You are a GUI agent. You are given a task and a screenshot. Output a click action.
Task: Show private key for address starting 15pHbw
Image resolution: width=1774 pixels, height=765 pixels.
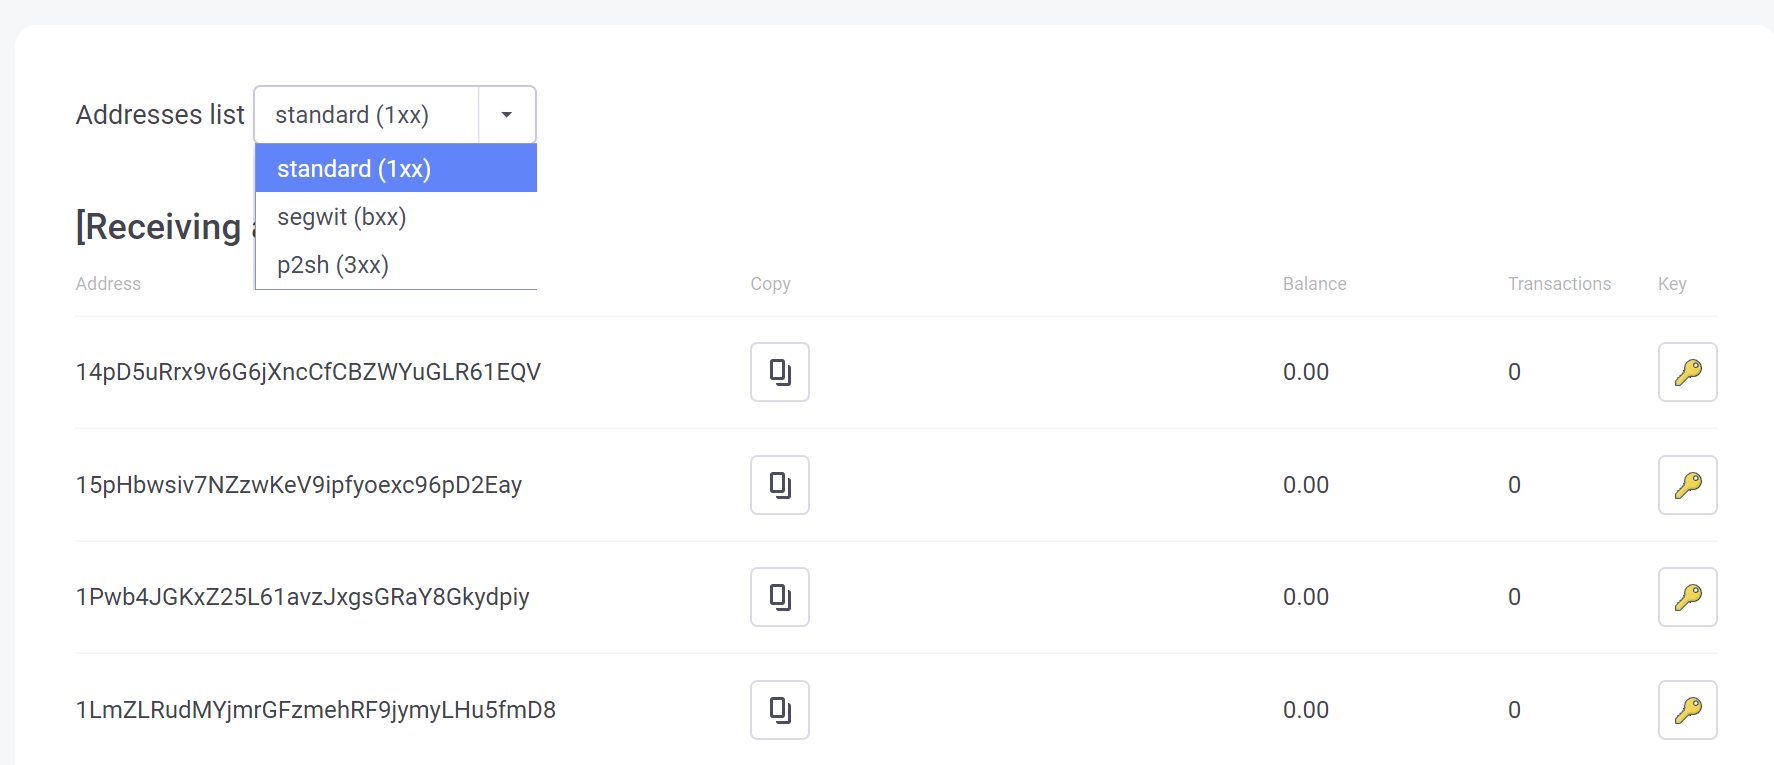point(1688,485)
